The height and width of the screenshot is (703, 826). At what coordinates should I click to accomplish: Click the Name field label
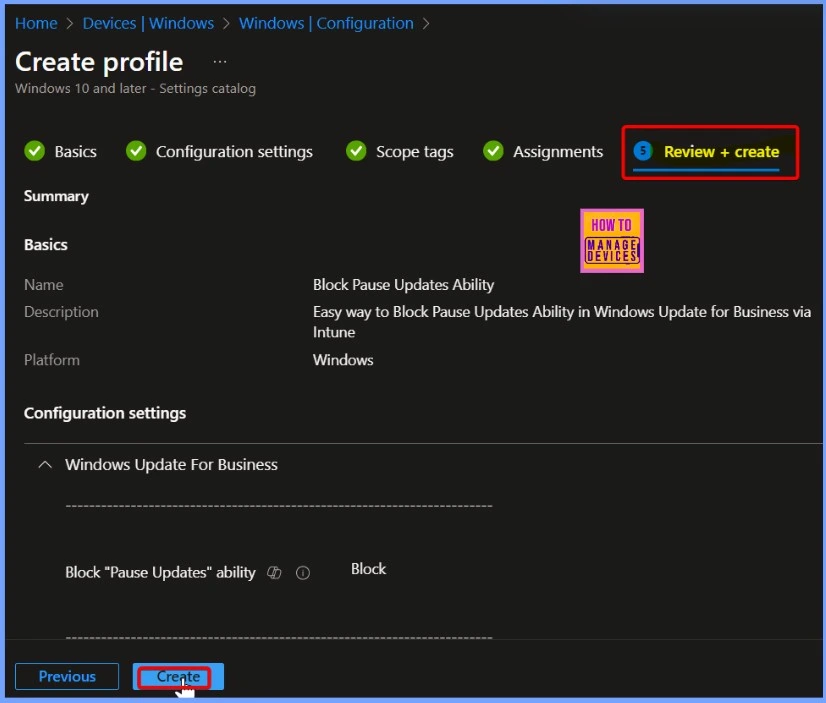[44, 285]
